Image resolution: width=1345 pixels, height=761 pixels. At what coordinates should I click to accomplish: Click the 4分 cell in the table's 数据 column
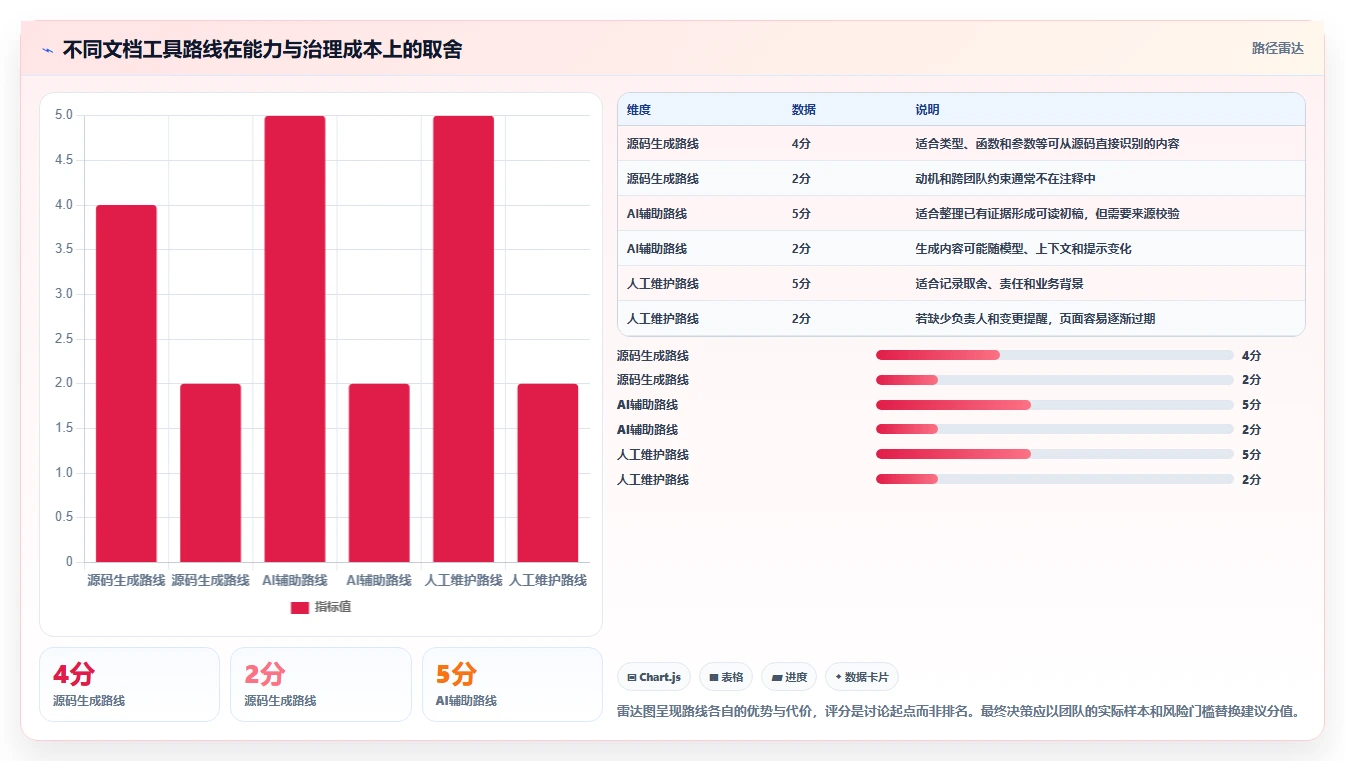(x=801, y=144)
